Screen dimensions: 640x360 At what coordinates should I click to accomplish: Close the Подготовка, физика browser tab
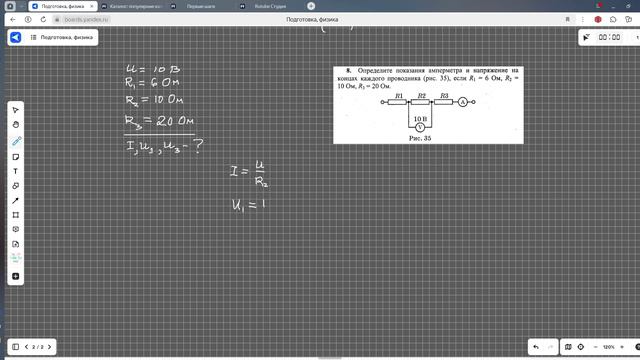pyautogui.click(x=91, y=6)
